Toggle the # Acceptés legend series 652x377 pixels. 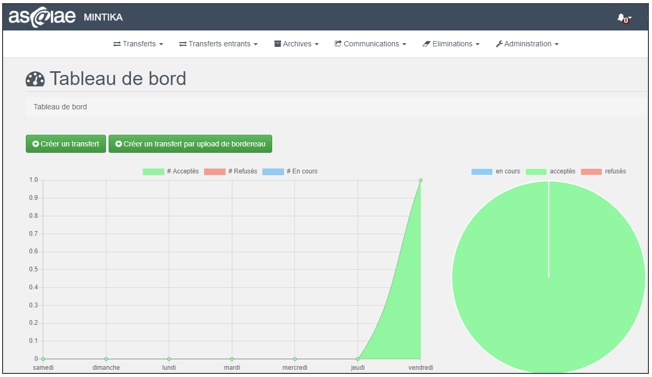170,171
